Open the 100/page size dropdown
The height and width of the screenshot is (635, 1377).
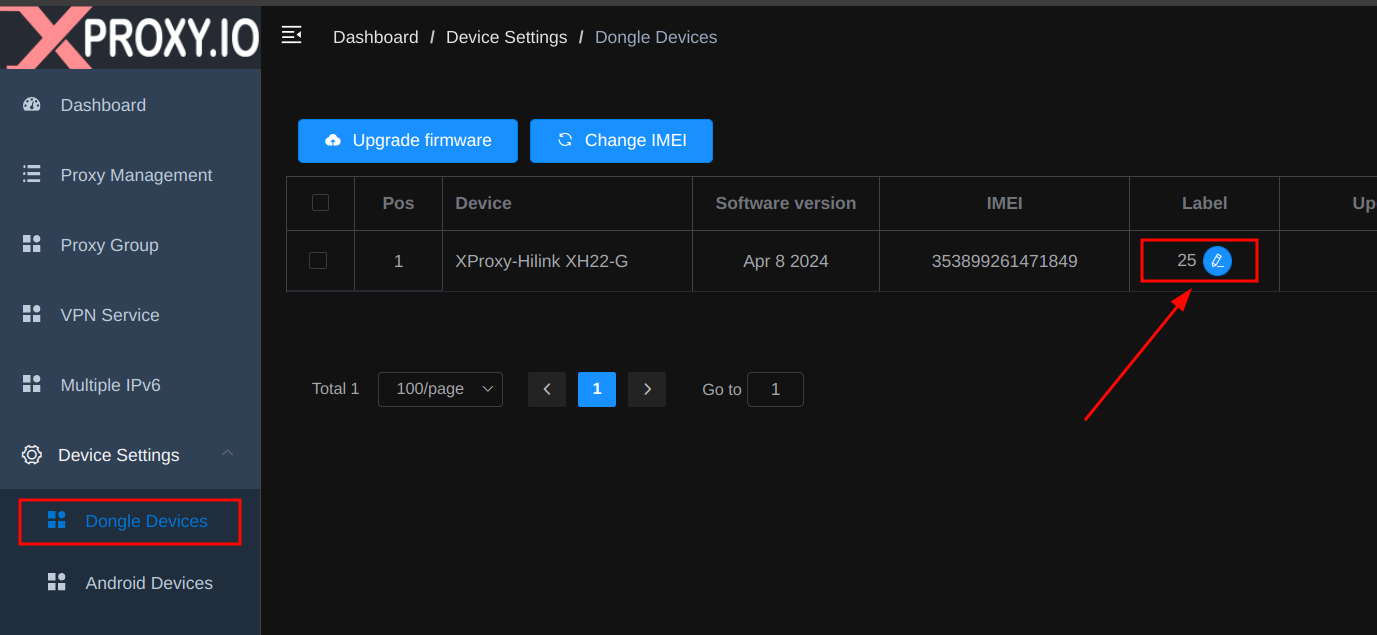point(440,389)
